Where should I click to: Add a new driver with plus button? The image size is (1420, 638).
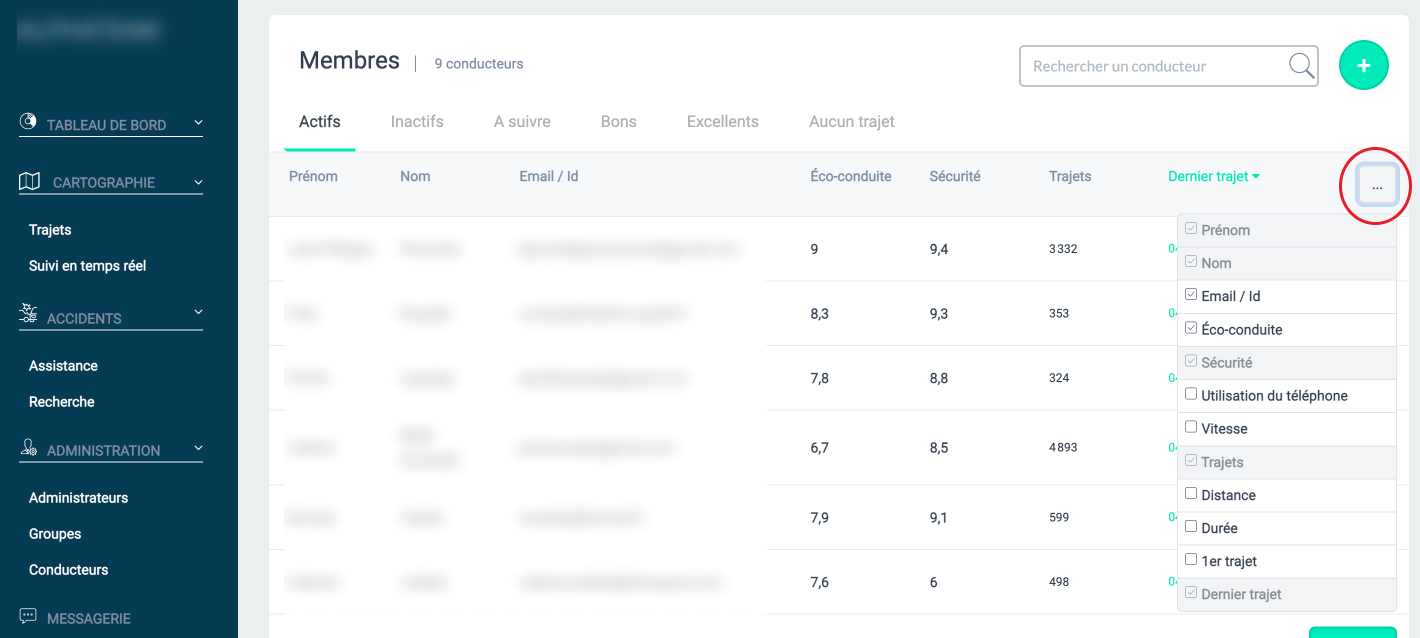(x=1364, y=65)
